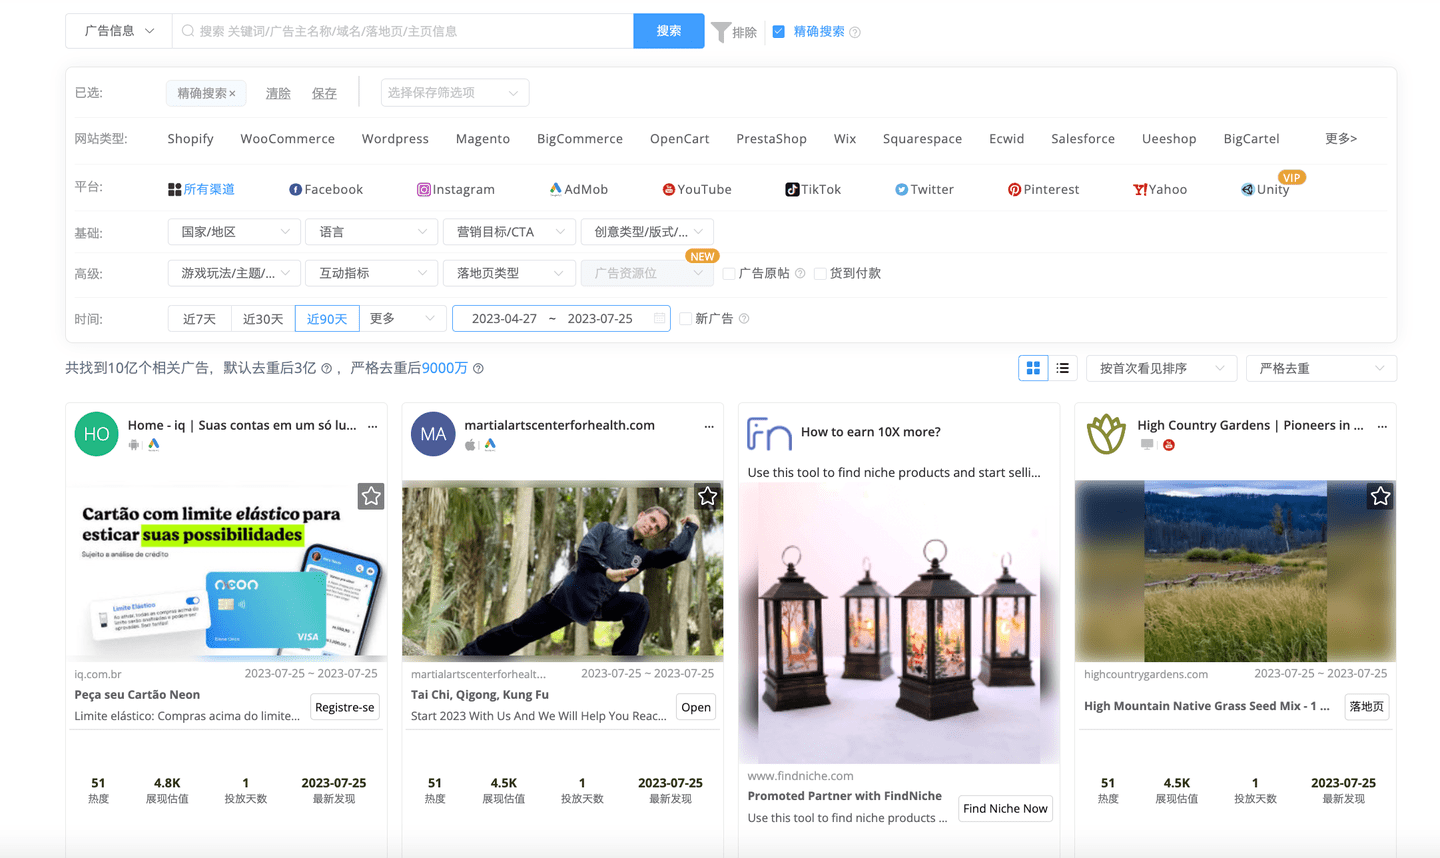Open the 严格去重 dropdown

coord(1322,368)
